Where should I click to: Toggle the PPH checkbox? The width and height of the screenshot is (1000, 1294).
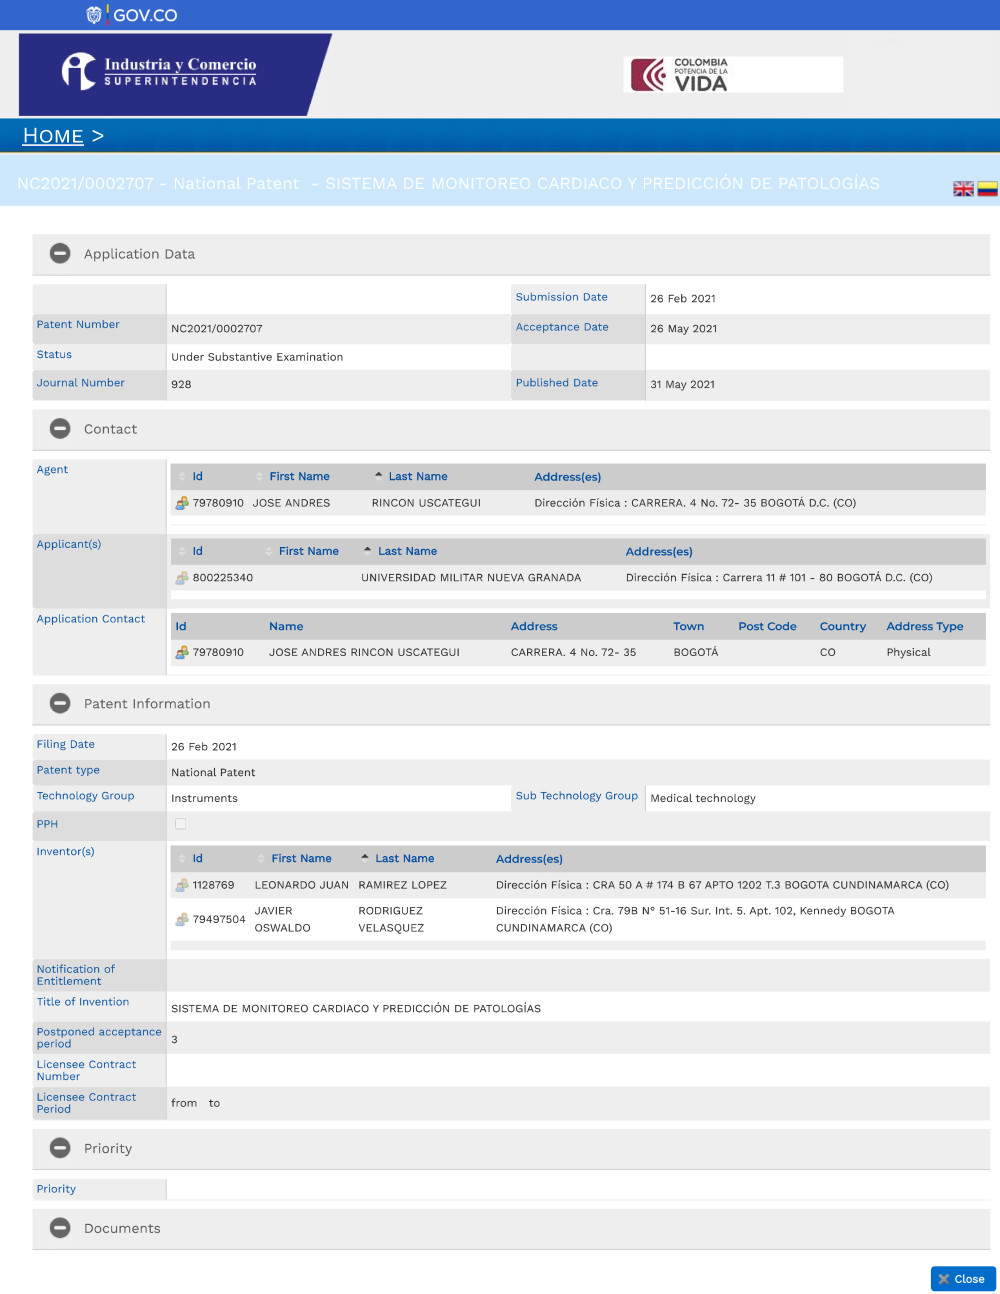180,824
